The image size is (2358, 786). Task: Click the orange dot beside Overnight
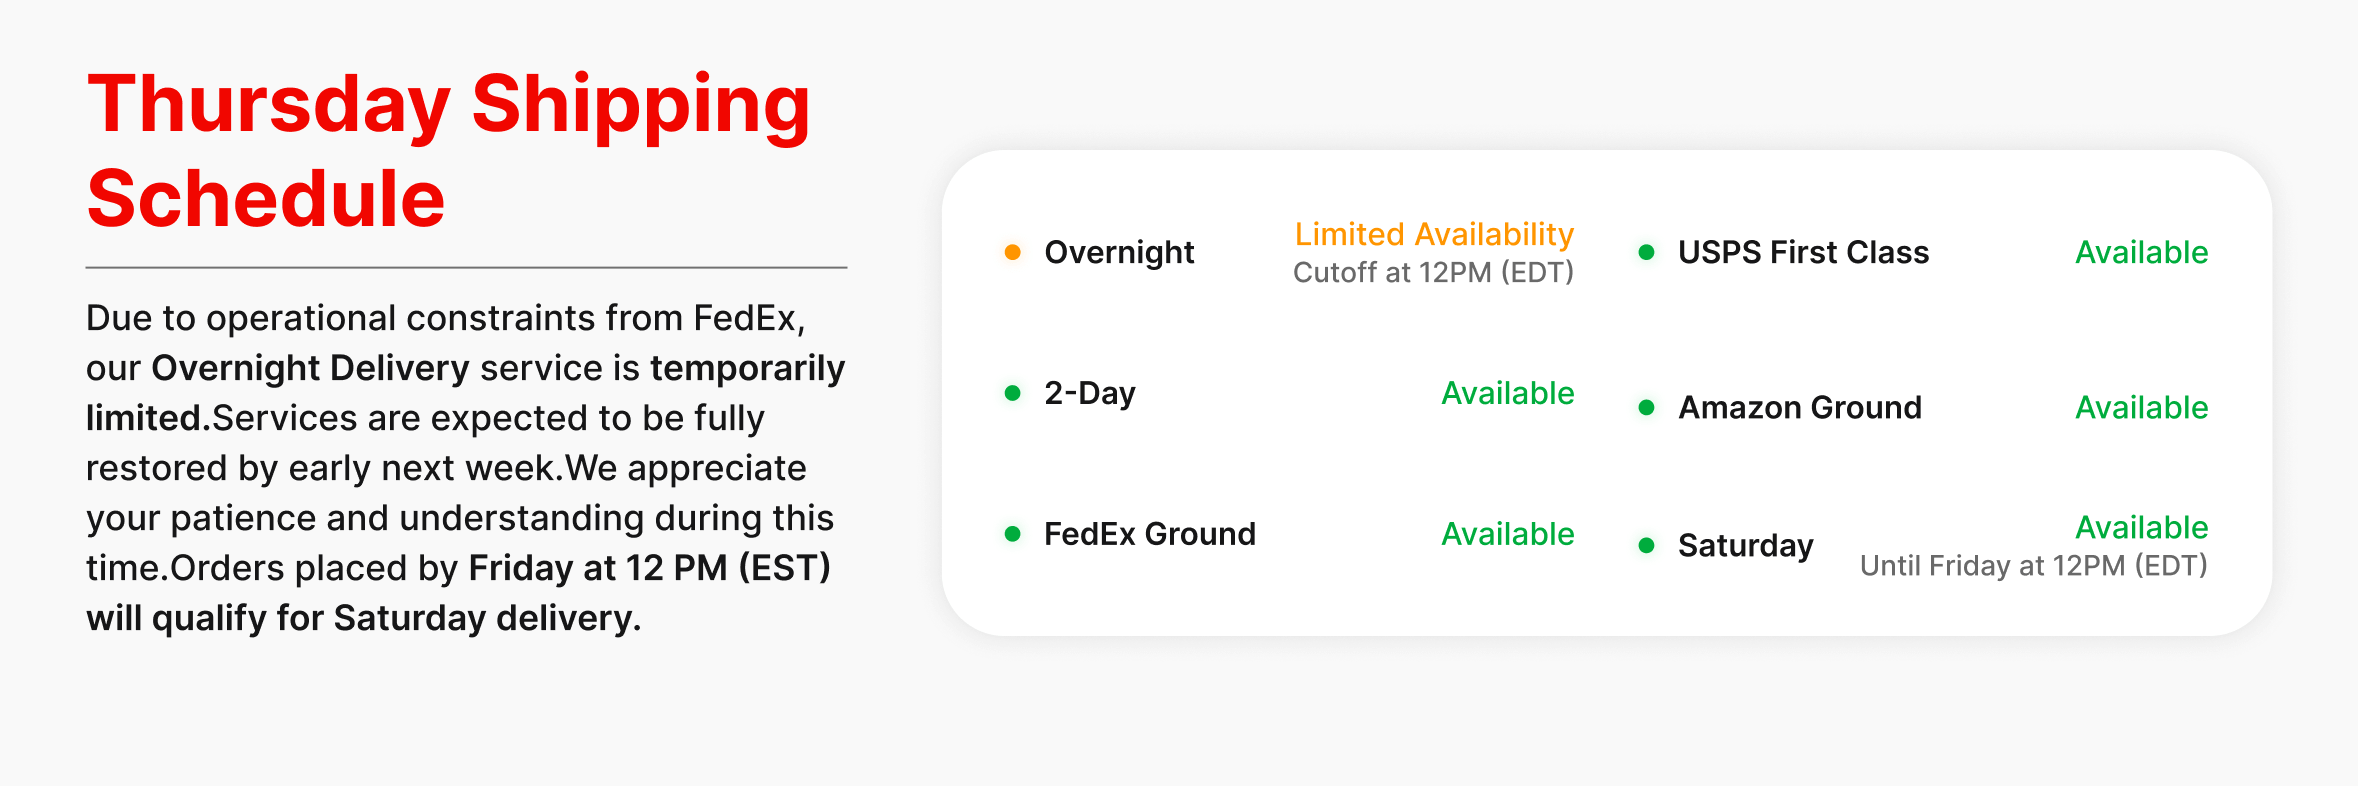[1012, 252]
